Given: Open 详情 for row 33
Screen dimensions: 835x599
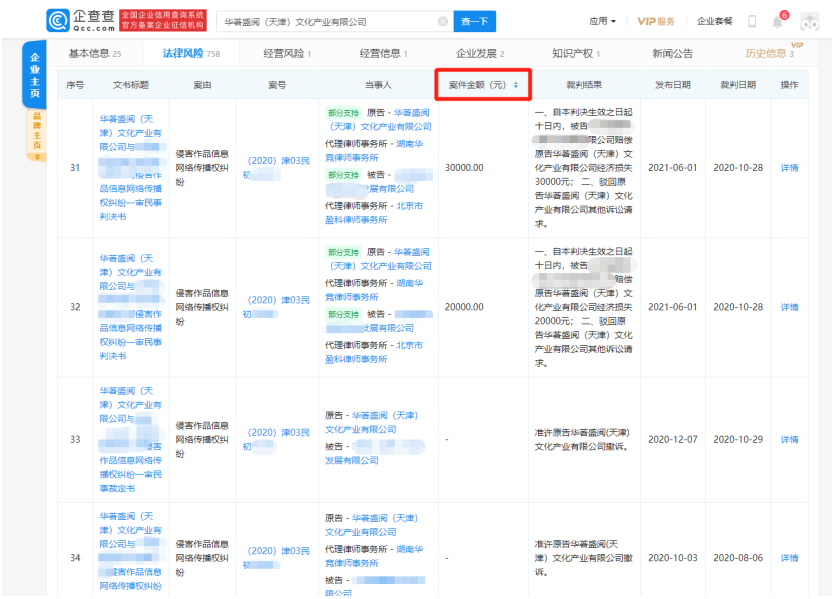Looking at the screenshot, I should [789, 440].
